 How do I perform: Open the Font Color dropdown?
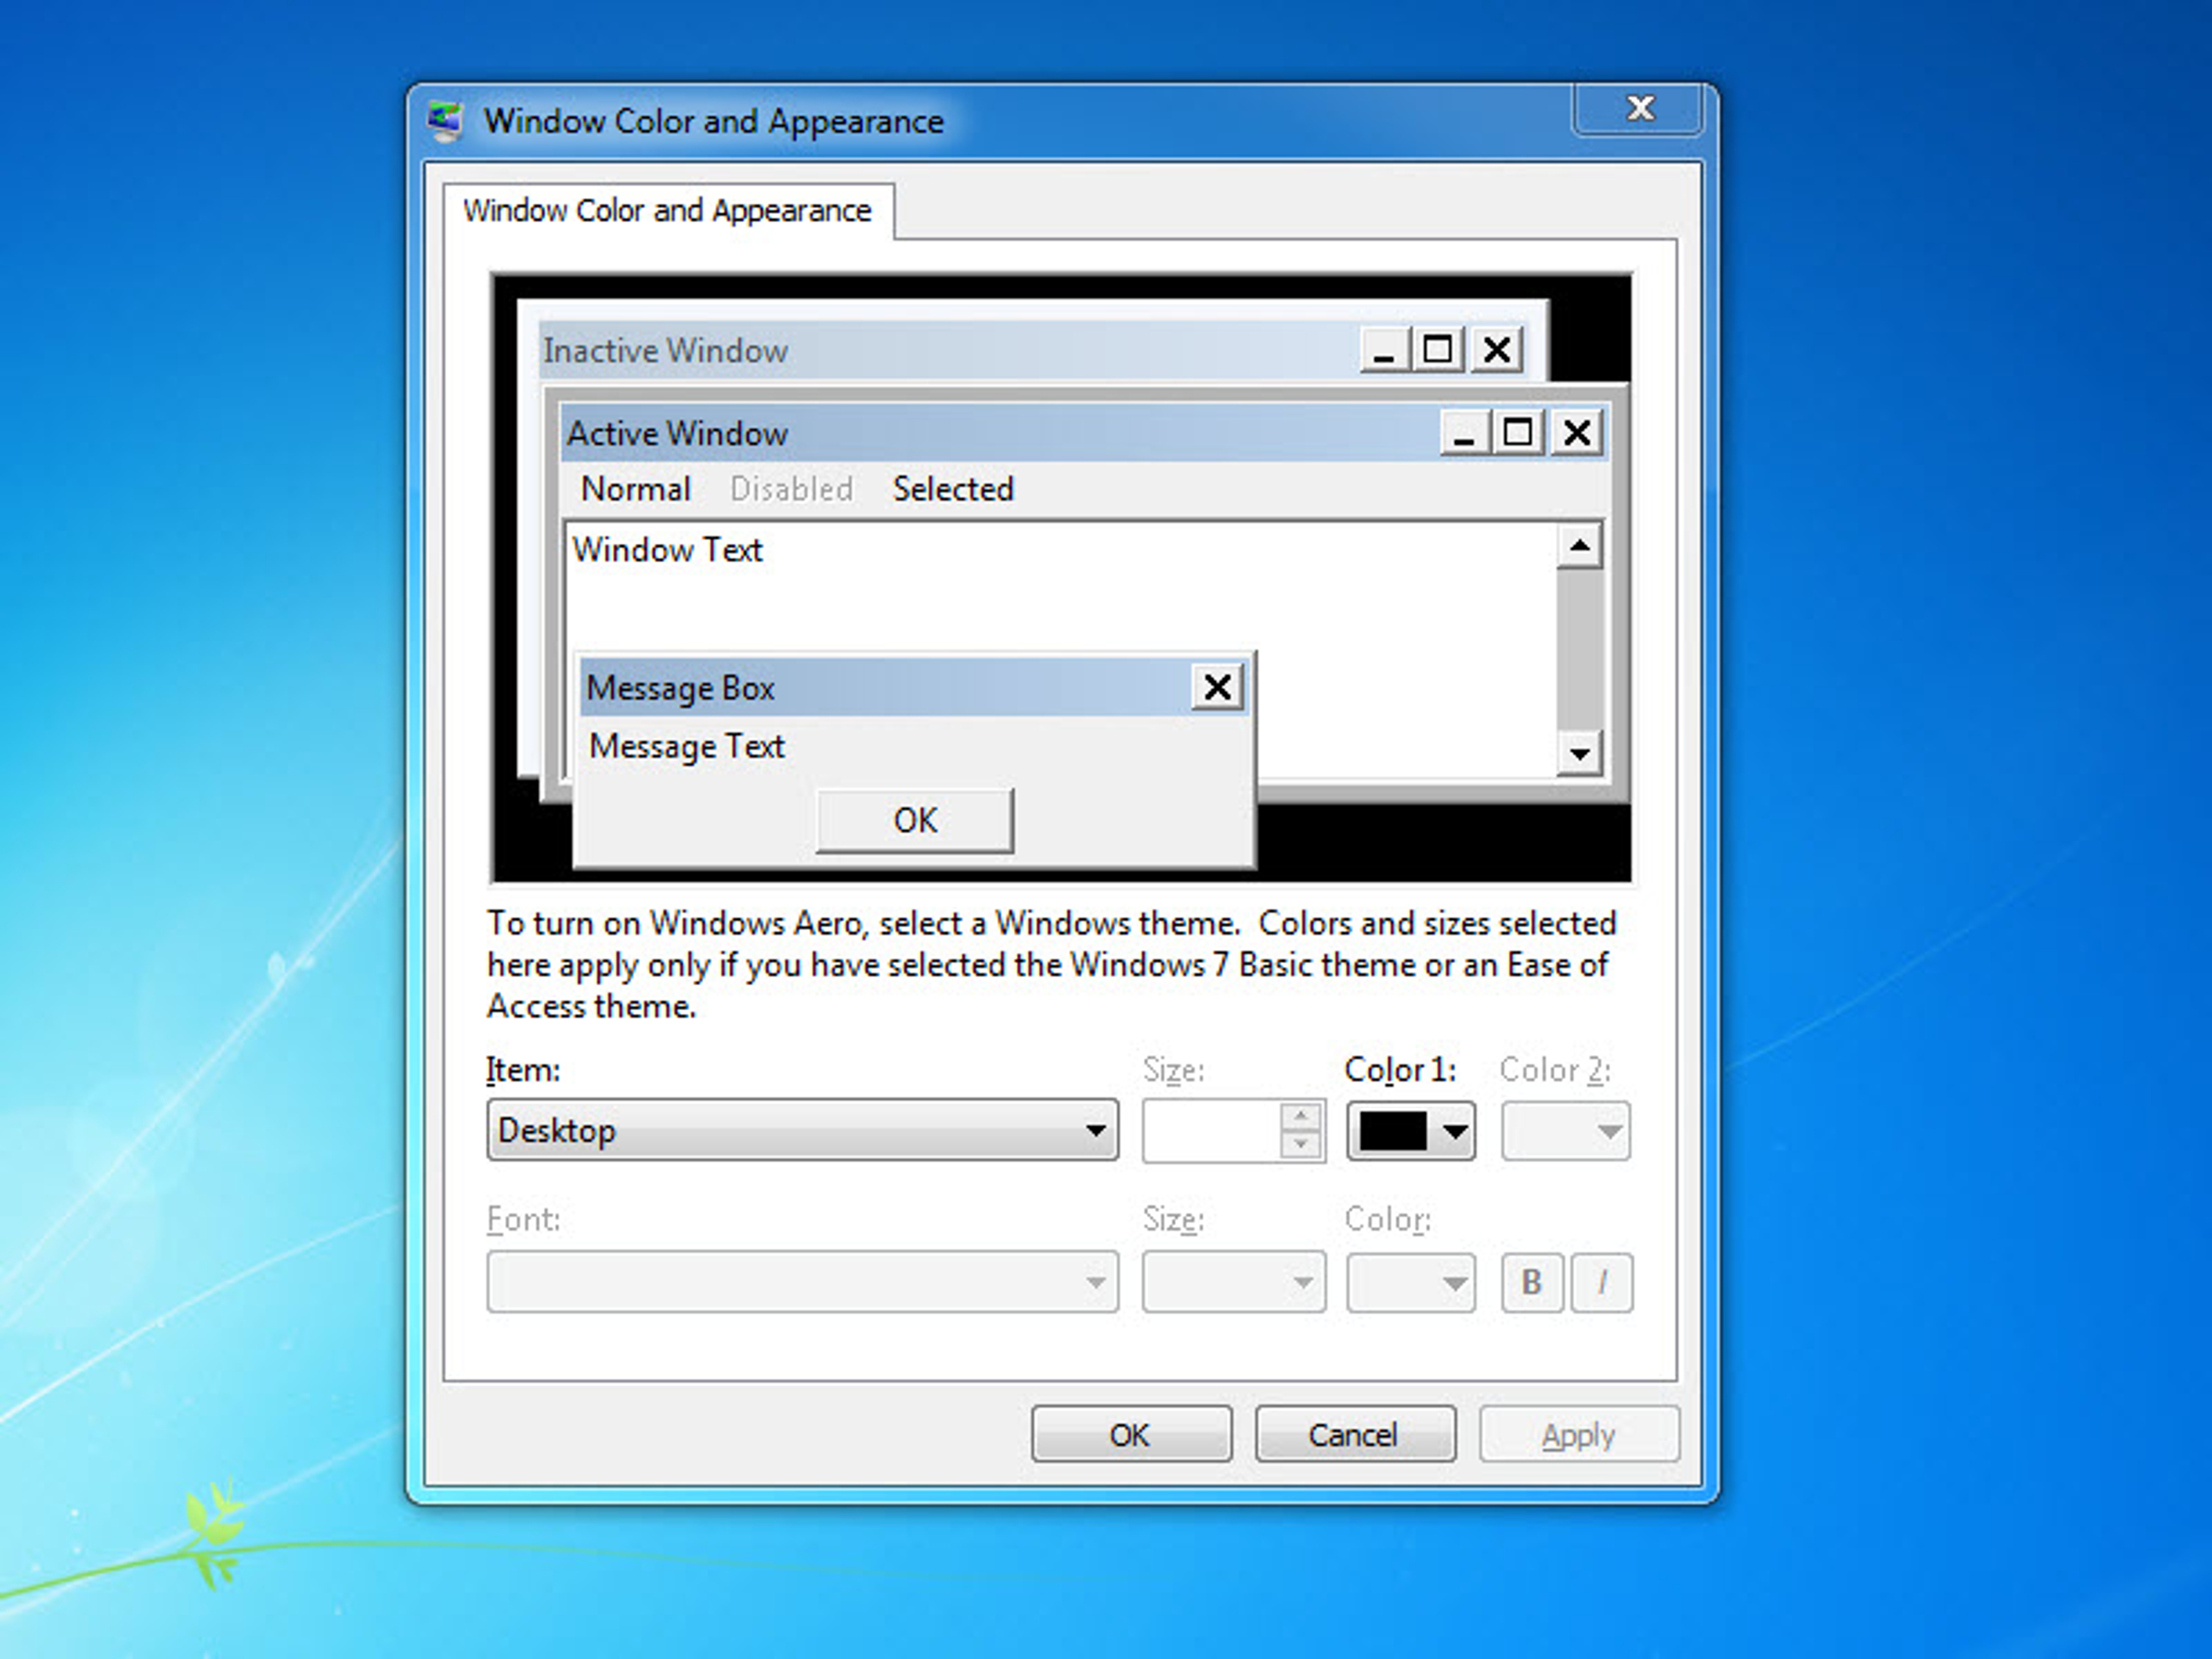coord(1411,1282)
